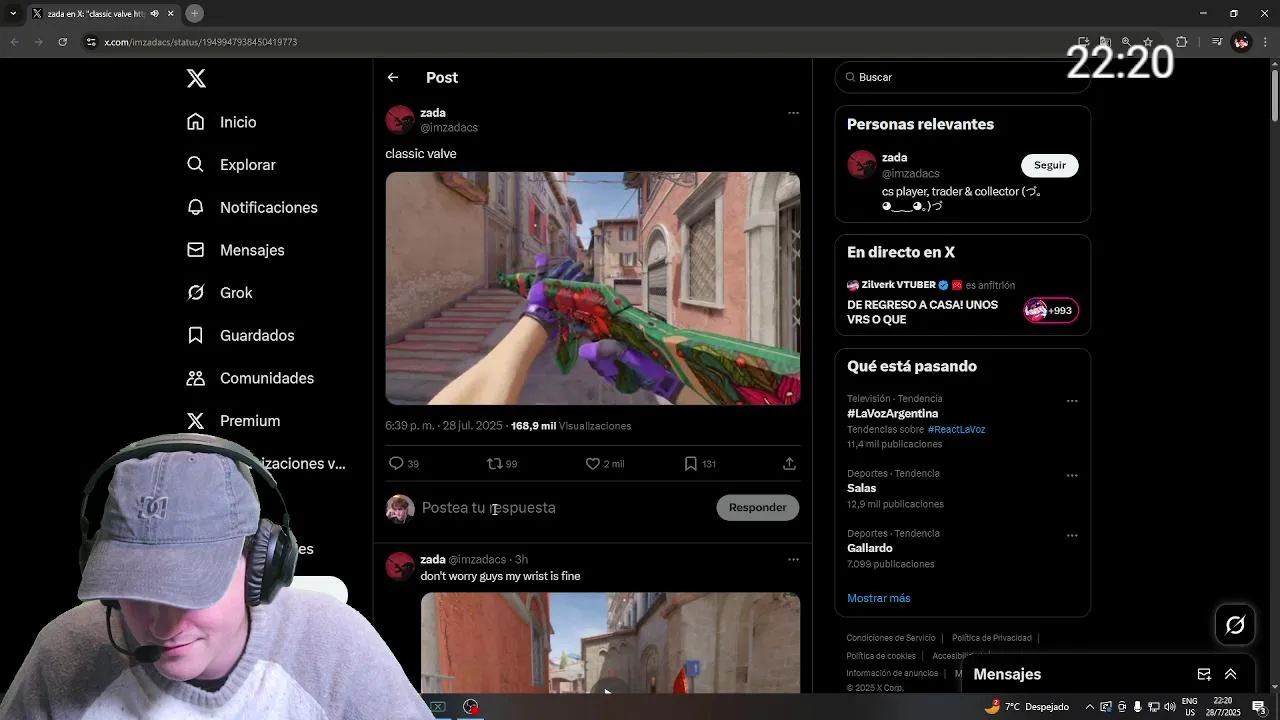Repost the post with 99 reposts
Screen dimensions: 1280x720
502,464
